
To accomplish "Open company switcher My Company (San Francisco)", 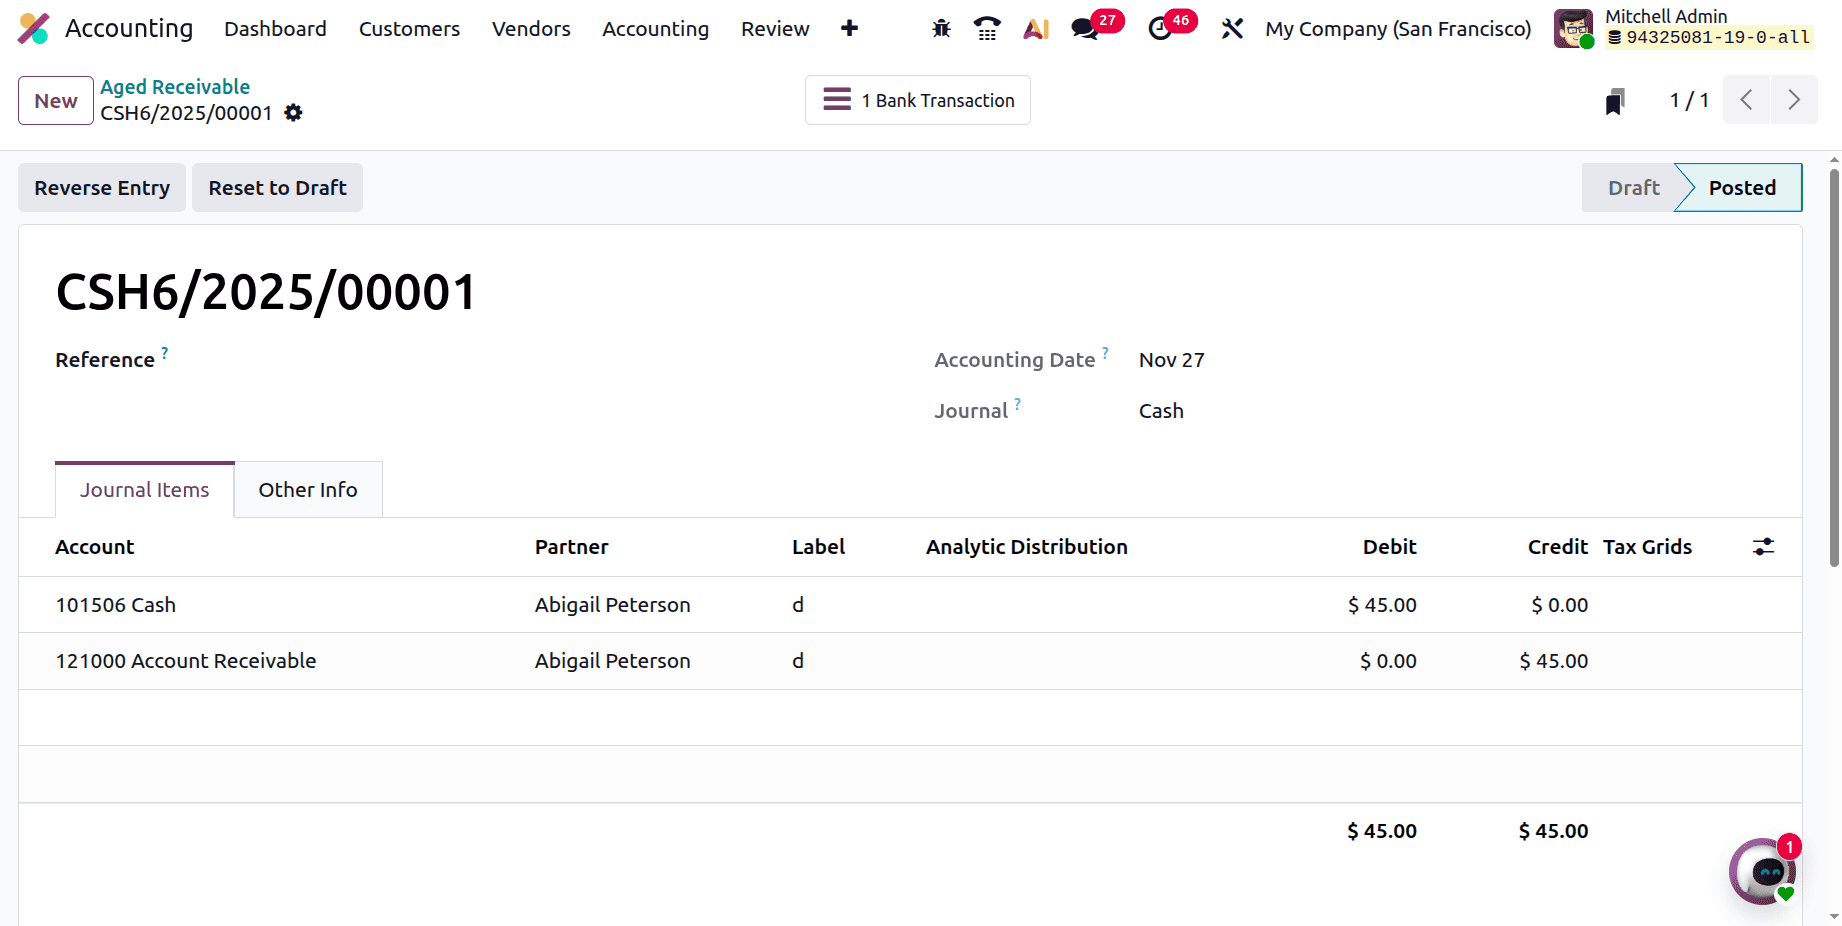I will pyautogui.click(x=1398, y=29).
